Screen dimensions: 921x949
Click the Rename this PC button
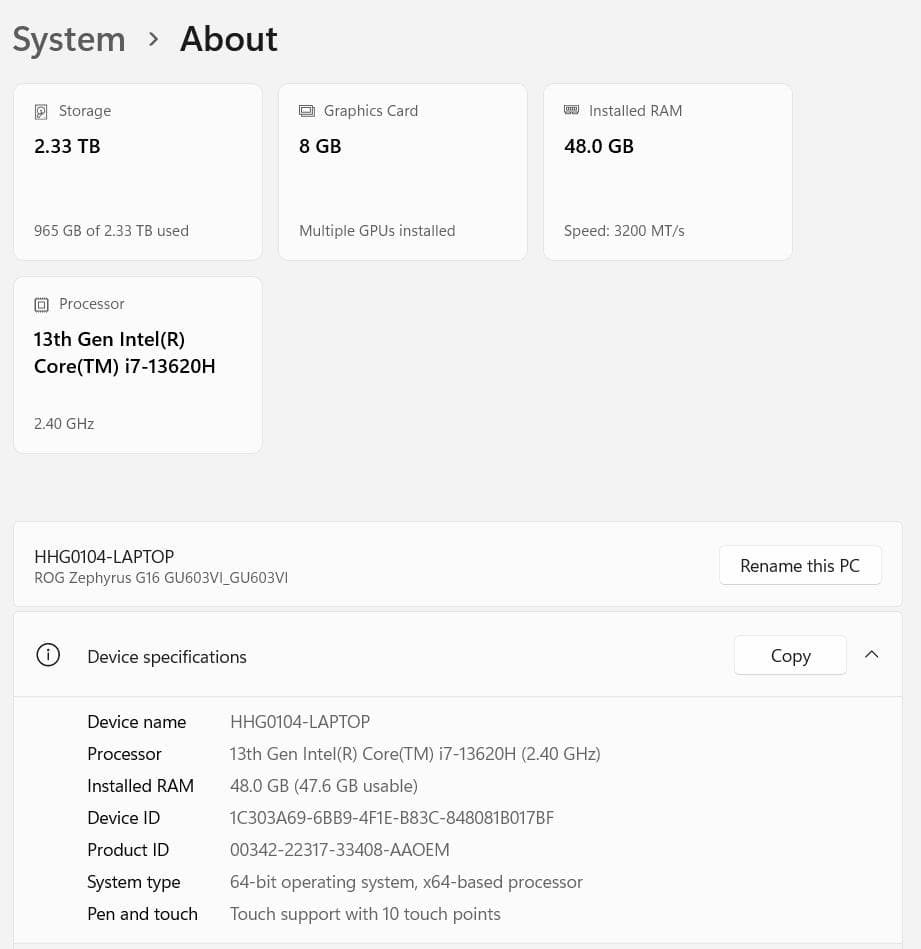tap(800, 565)
